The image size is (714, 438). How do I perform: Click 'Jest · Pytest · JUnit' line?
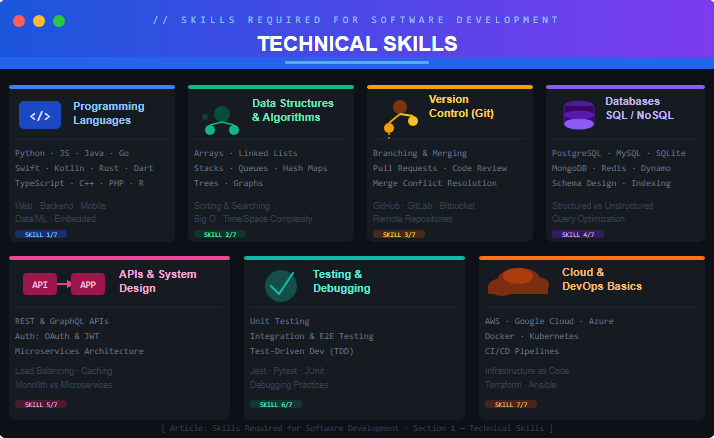tap(287, 371)
